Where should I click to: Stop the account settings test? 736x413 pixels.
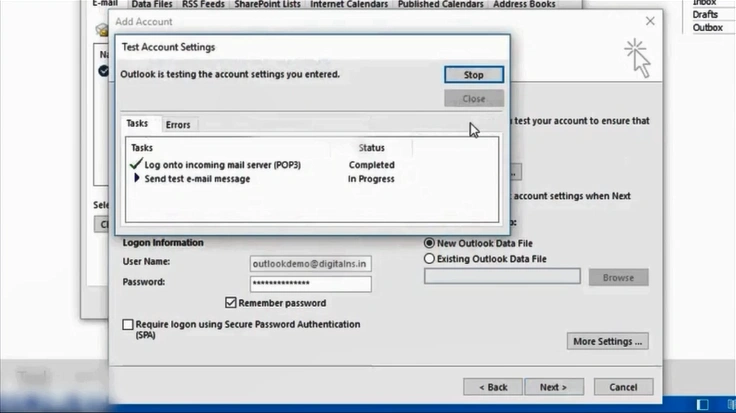[x=474, y=75]
